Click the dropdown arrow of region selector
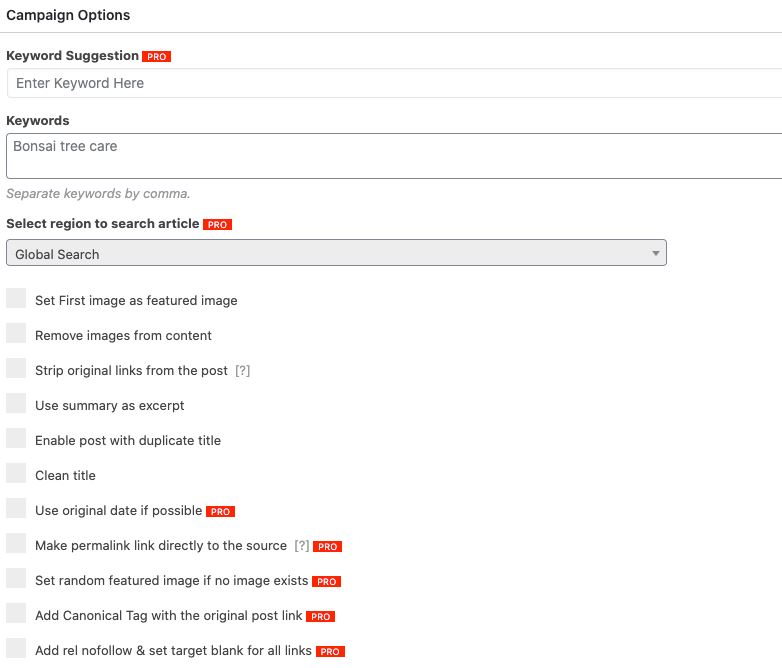This screenshot has width=782, height=668. click(655, 253)
